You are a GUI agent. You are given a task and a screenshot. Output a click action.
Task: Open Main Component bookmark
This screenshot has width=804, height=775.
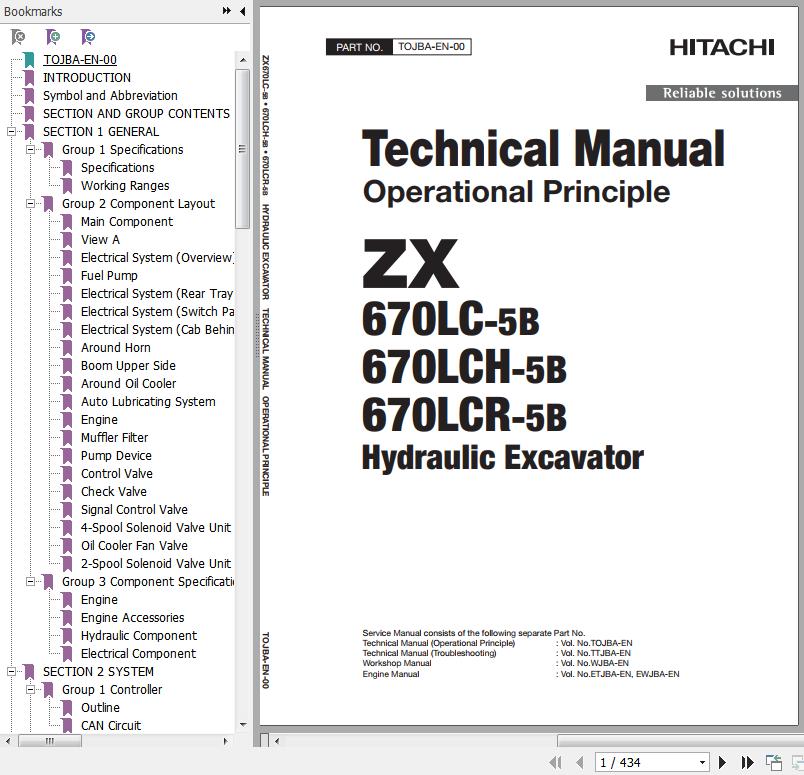(x=127, y=222)
